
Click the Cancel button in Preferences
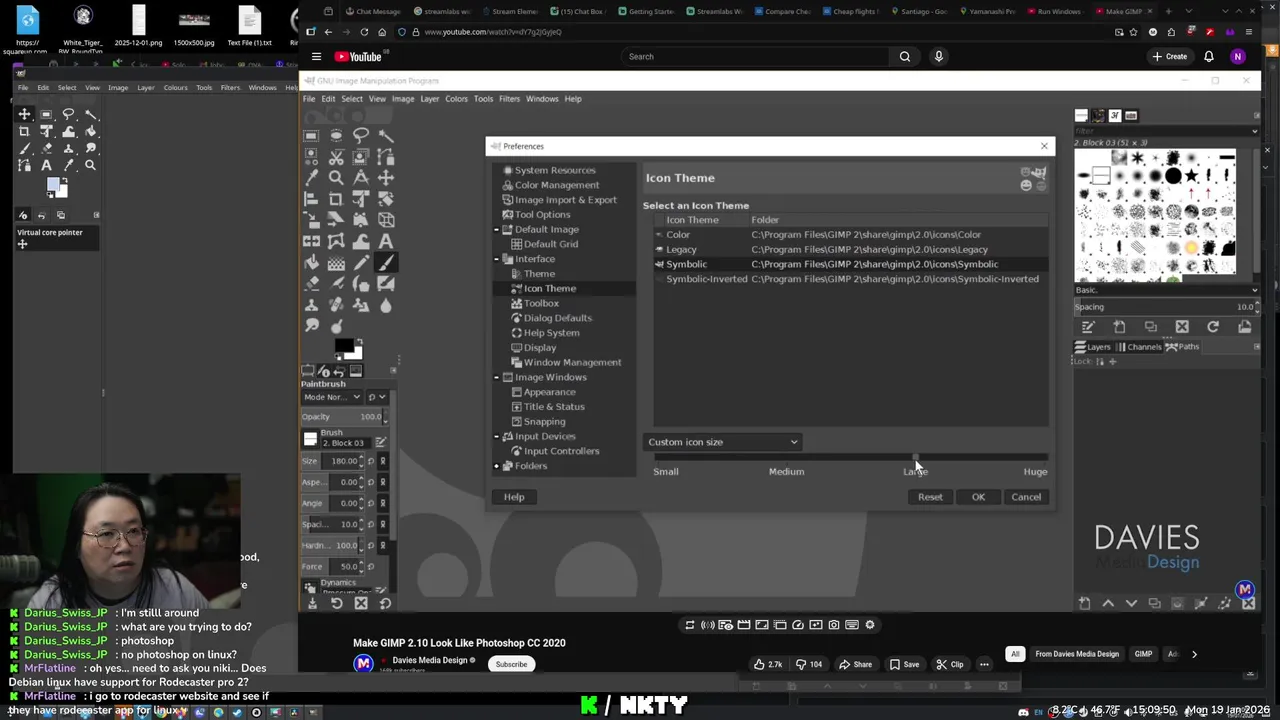(x=1026, y=497)
